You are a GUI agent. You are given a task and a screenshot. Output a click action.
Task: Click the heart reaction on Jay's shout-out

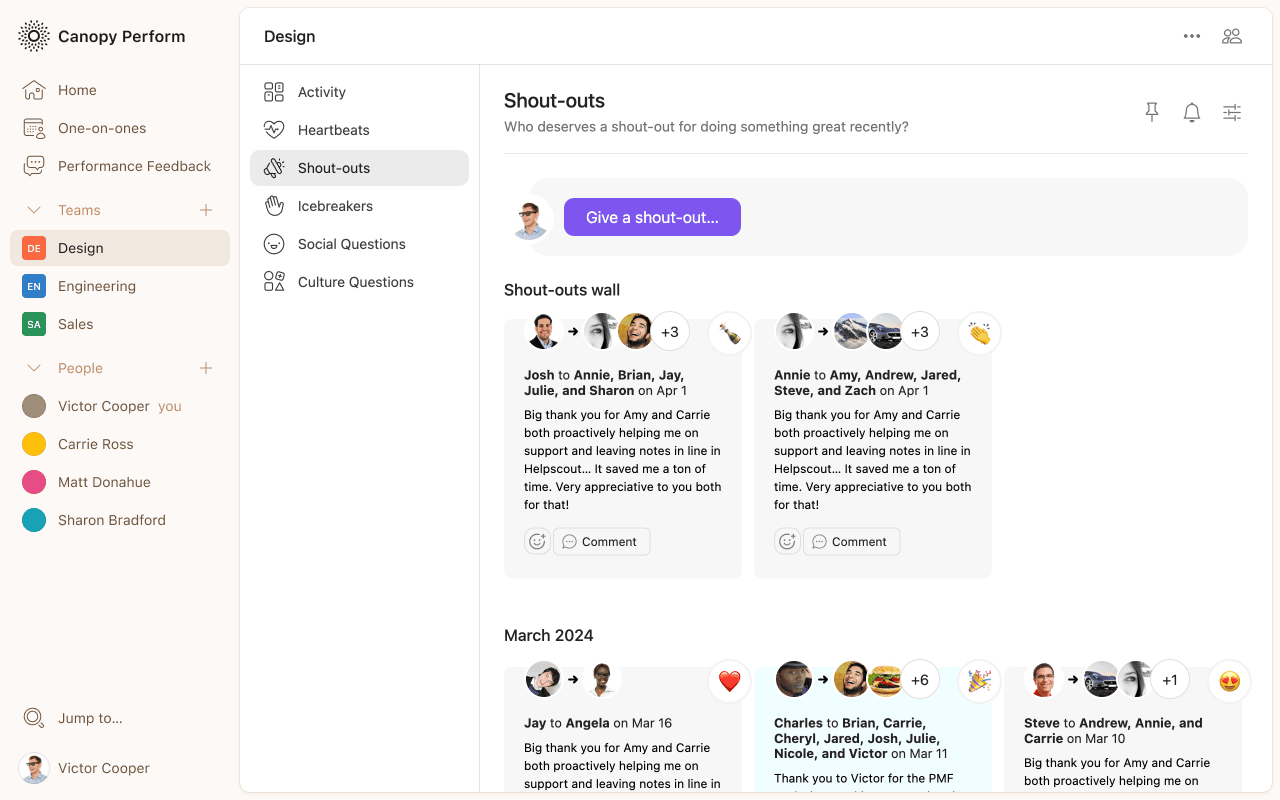[x=730, y=681]
